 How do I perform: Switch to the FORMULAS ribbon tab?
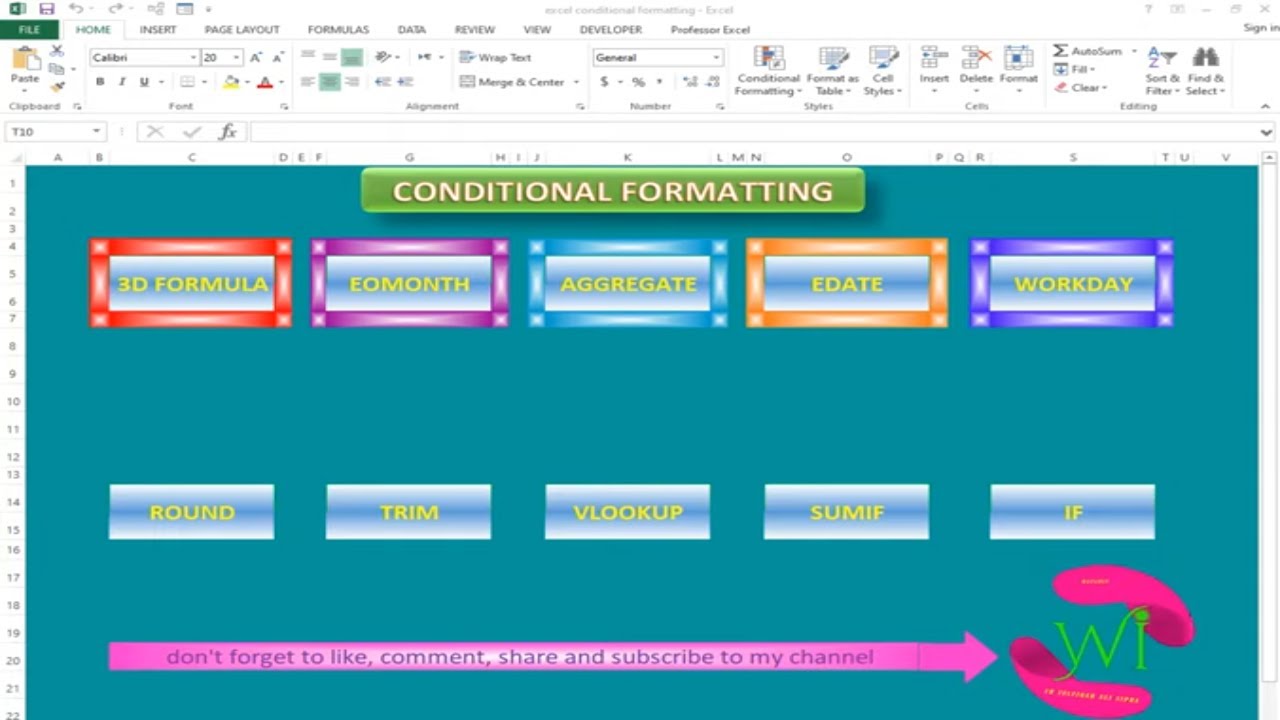click(x=338, y=30)
